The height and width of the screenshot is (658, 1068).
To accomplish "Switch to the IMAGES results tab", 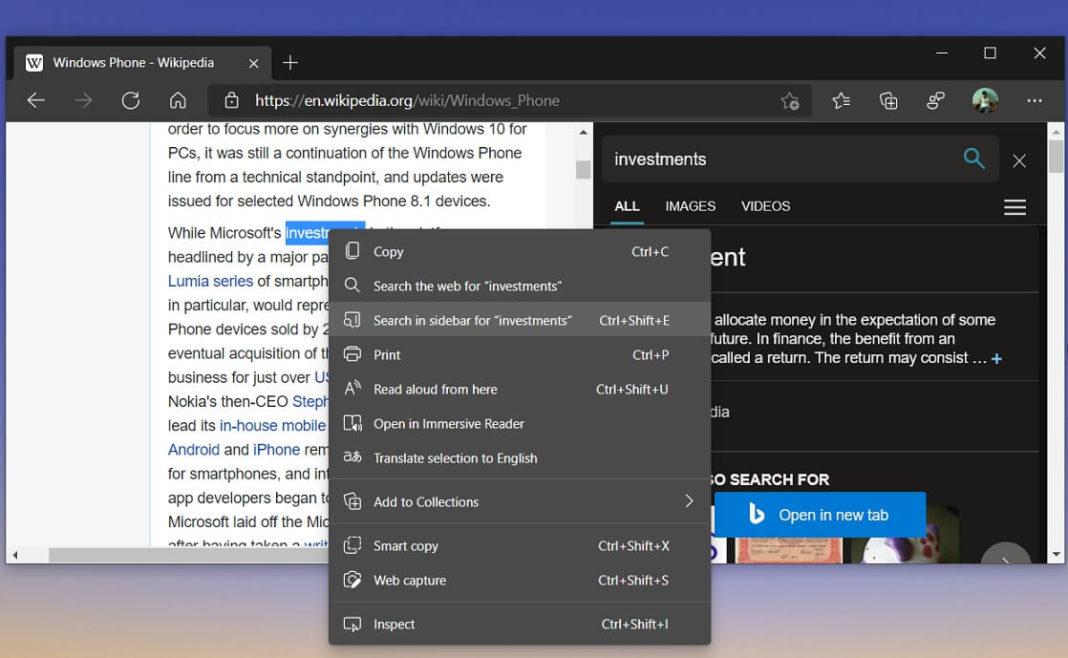I will pyautogui.click(x=689, y=206).
